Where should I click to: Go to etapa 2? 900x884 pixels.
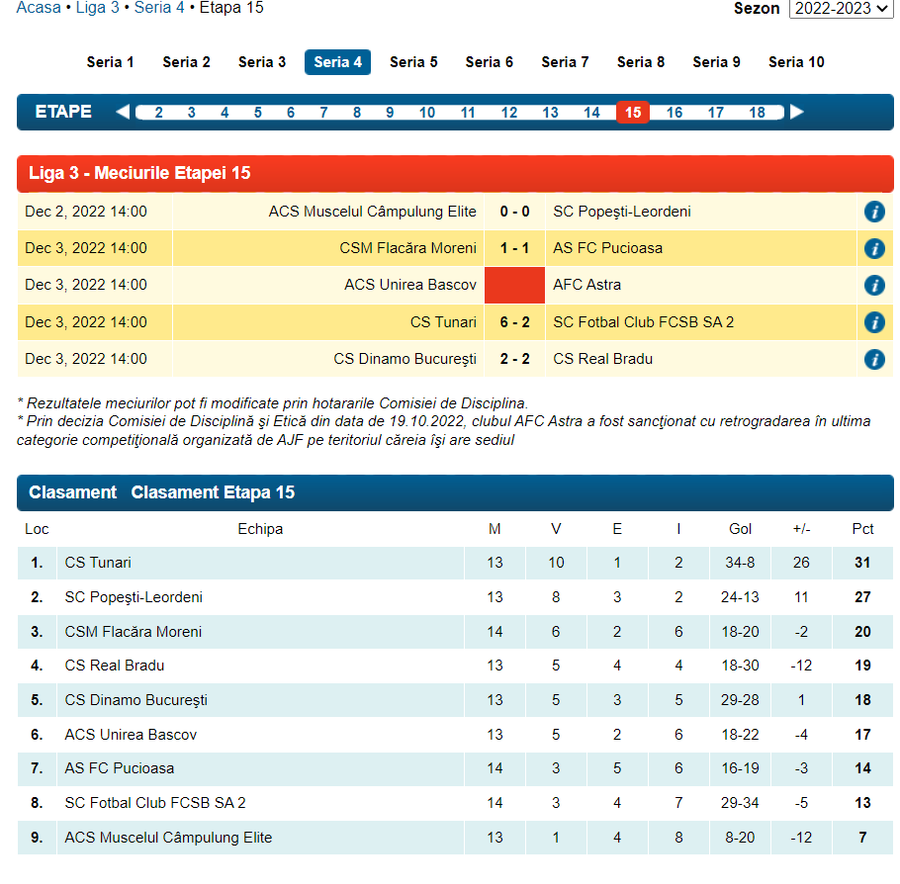coord(158,113)
